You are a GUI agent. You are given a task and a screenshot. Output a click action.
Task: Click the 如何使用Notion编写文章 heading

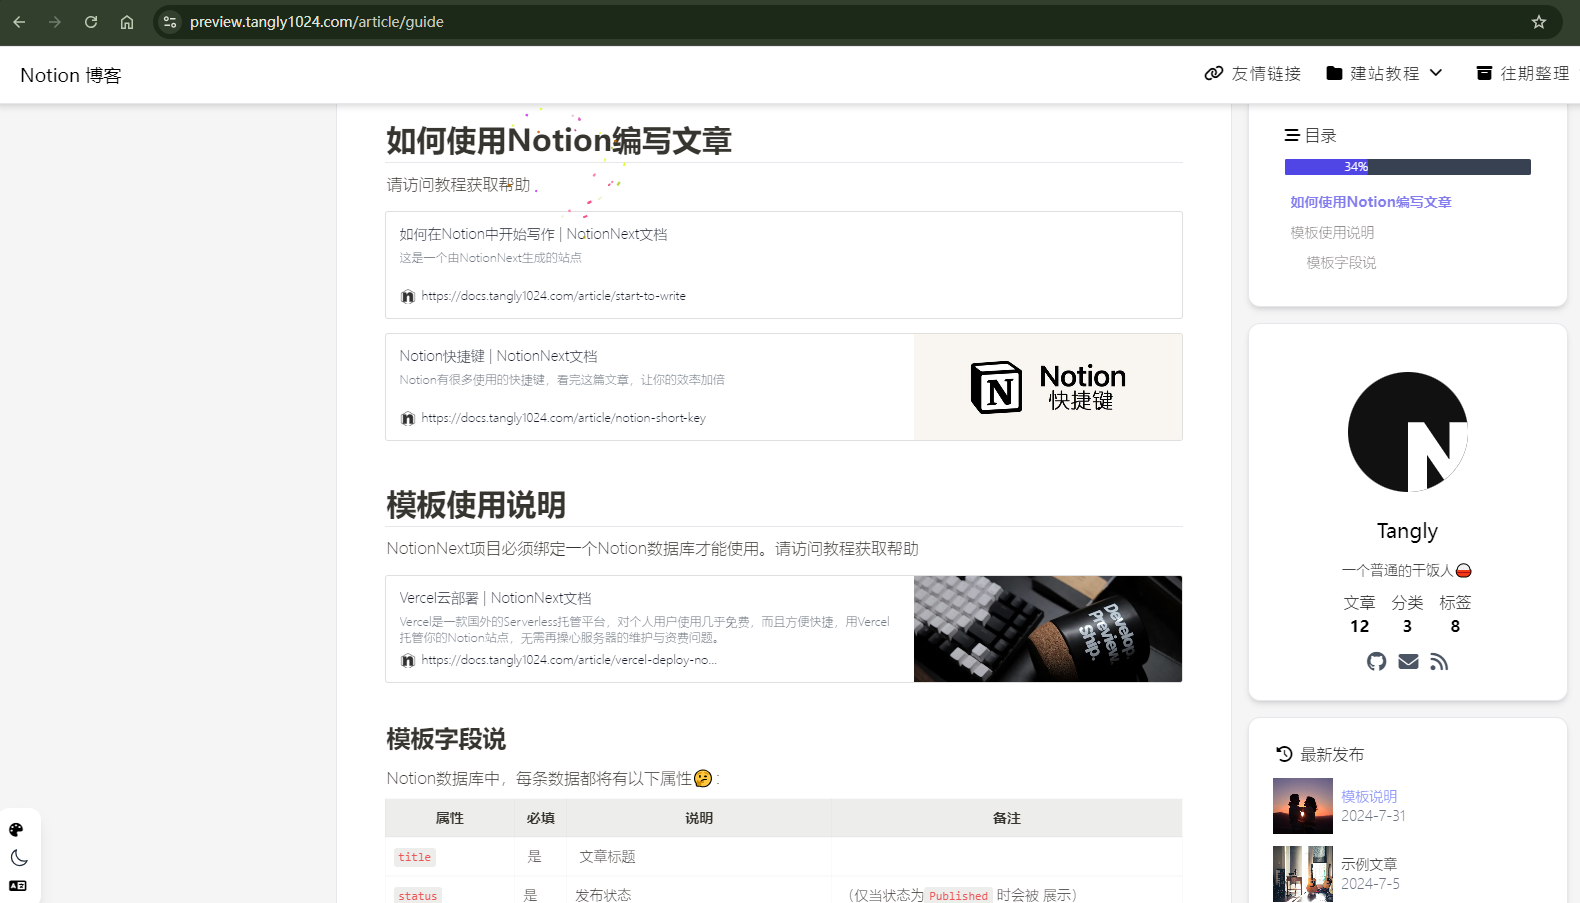pos(559,140)
